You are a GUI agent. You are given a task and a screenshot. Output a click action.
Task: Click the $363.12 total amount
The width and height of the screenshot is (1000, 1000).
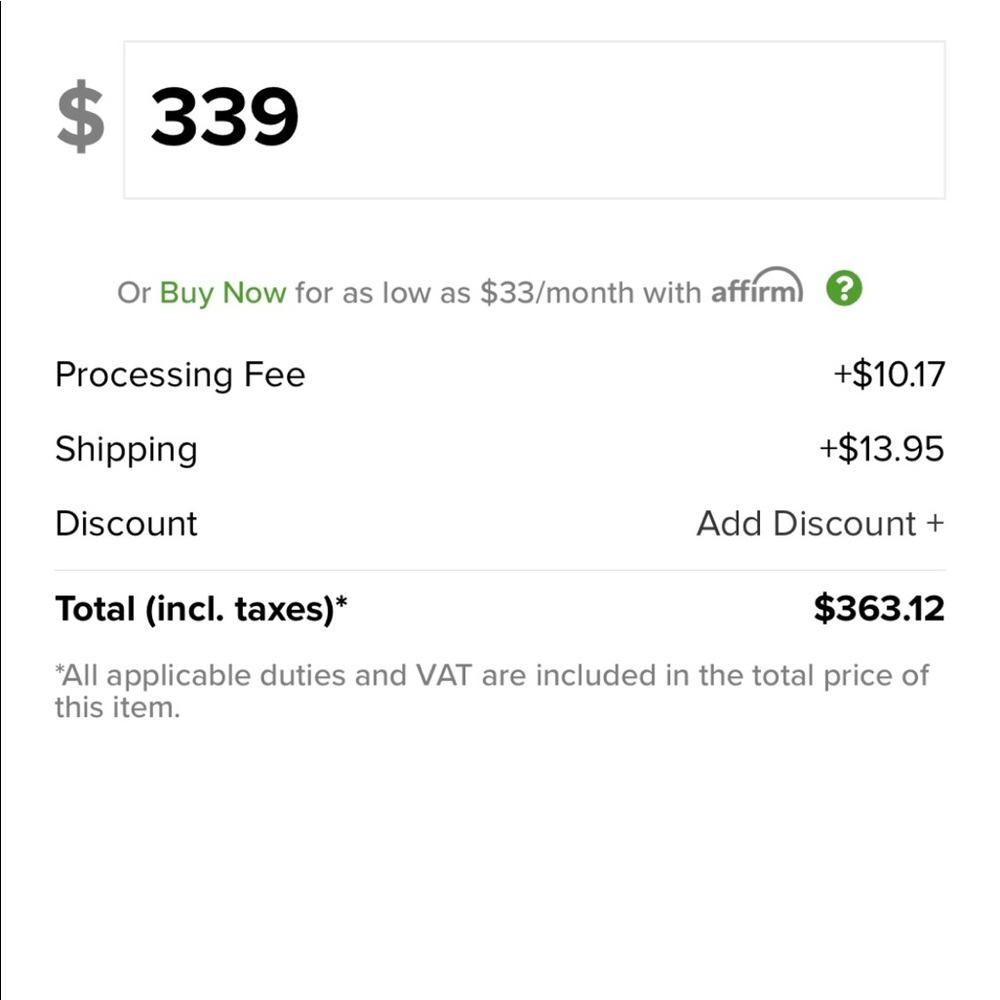[x=879, y=608]
